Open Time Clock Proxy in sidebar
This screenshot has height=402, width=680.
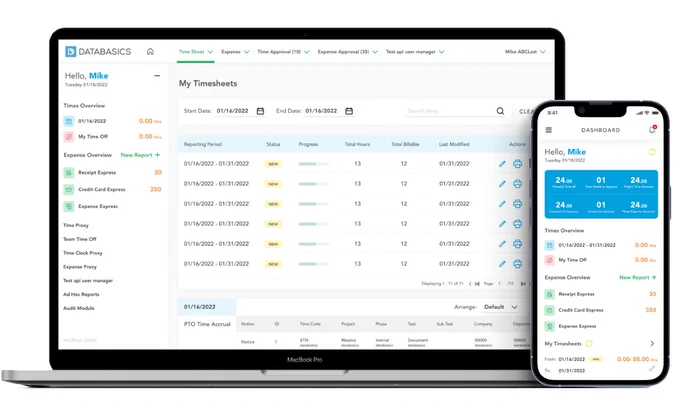pos(83,253)
